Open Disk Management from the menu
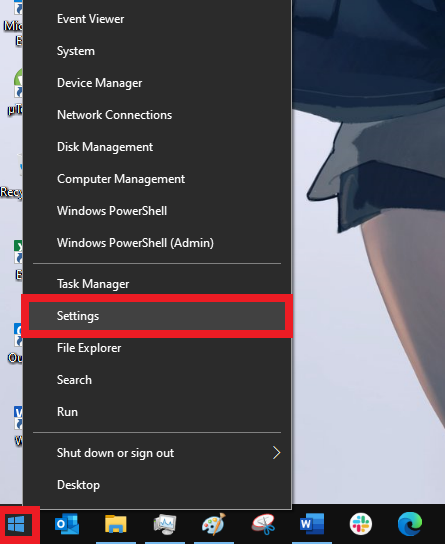The image size is (445, 546). 157,147
